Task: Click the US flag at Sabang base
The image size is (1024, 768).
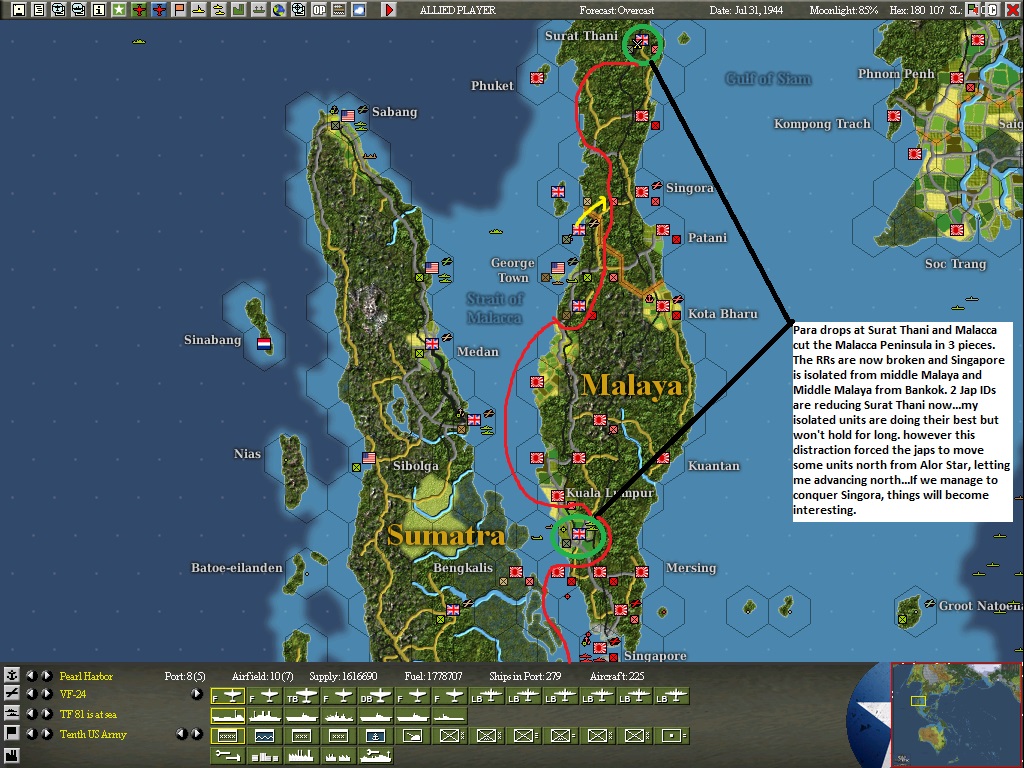Action: (x=348, y=116)
